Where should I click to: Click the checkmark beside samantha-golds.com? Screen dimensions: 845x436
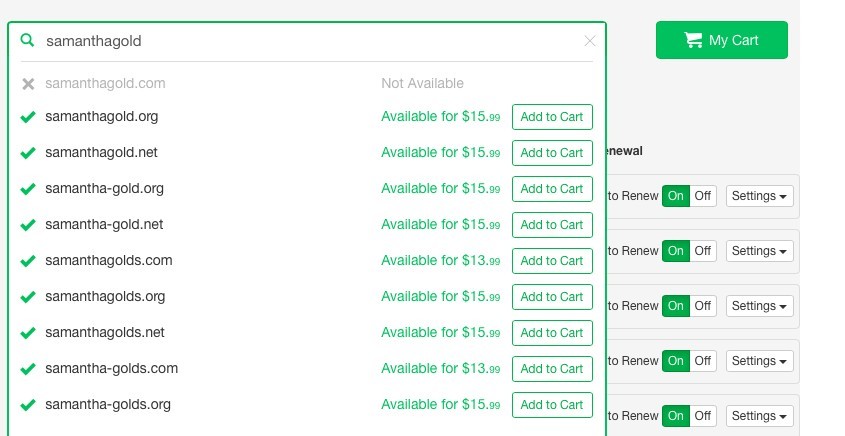tap(28, 369)
